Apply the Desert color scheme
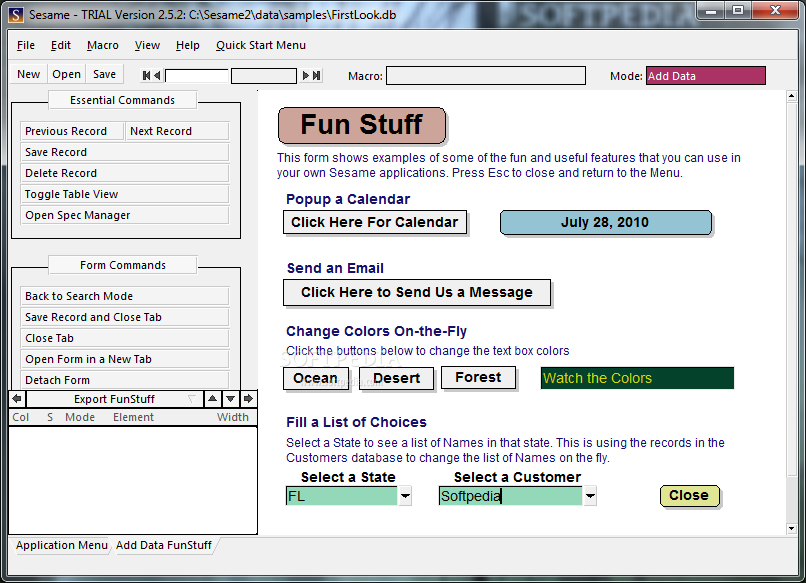Screen dimensions: 806x583 (x=396, y=378)
